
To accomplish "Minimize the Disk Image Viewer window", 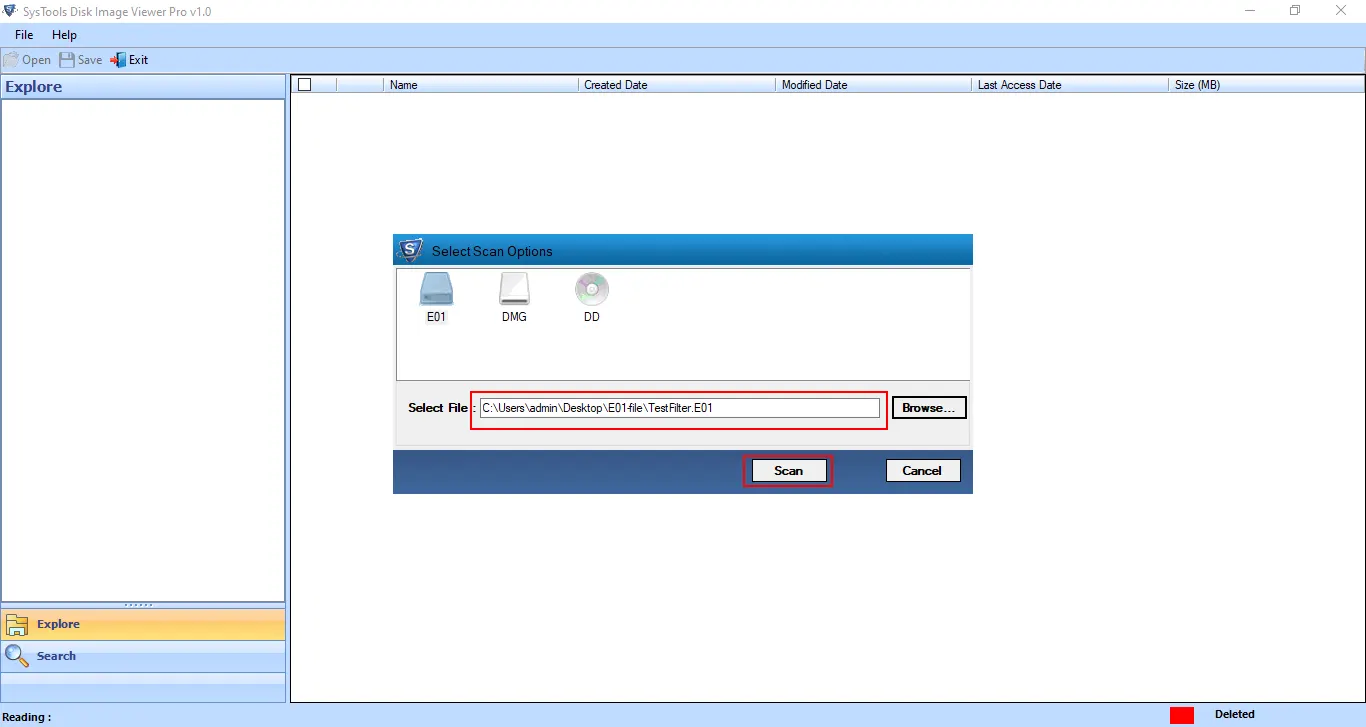I will pyautogui.click(x=1248, y=11).
